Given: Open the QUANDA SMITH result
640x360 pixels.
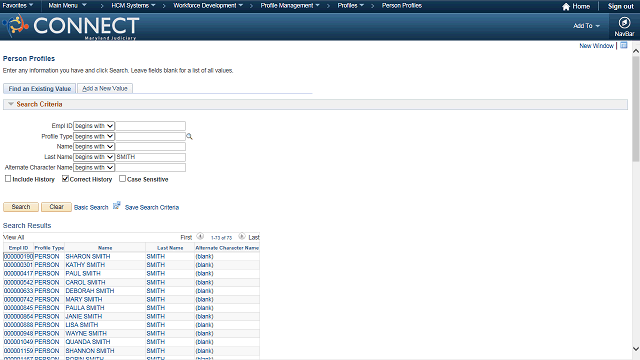Looking at the screenshot, I should click(88, 342).
